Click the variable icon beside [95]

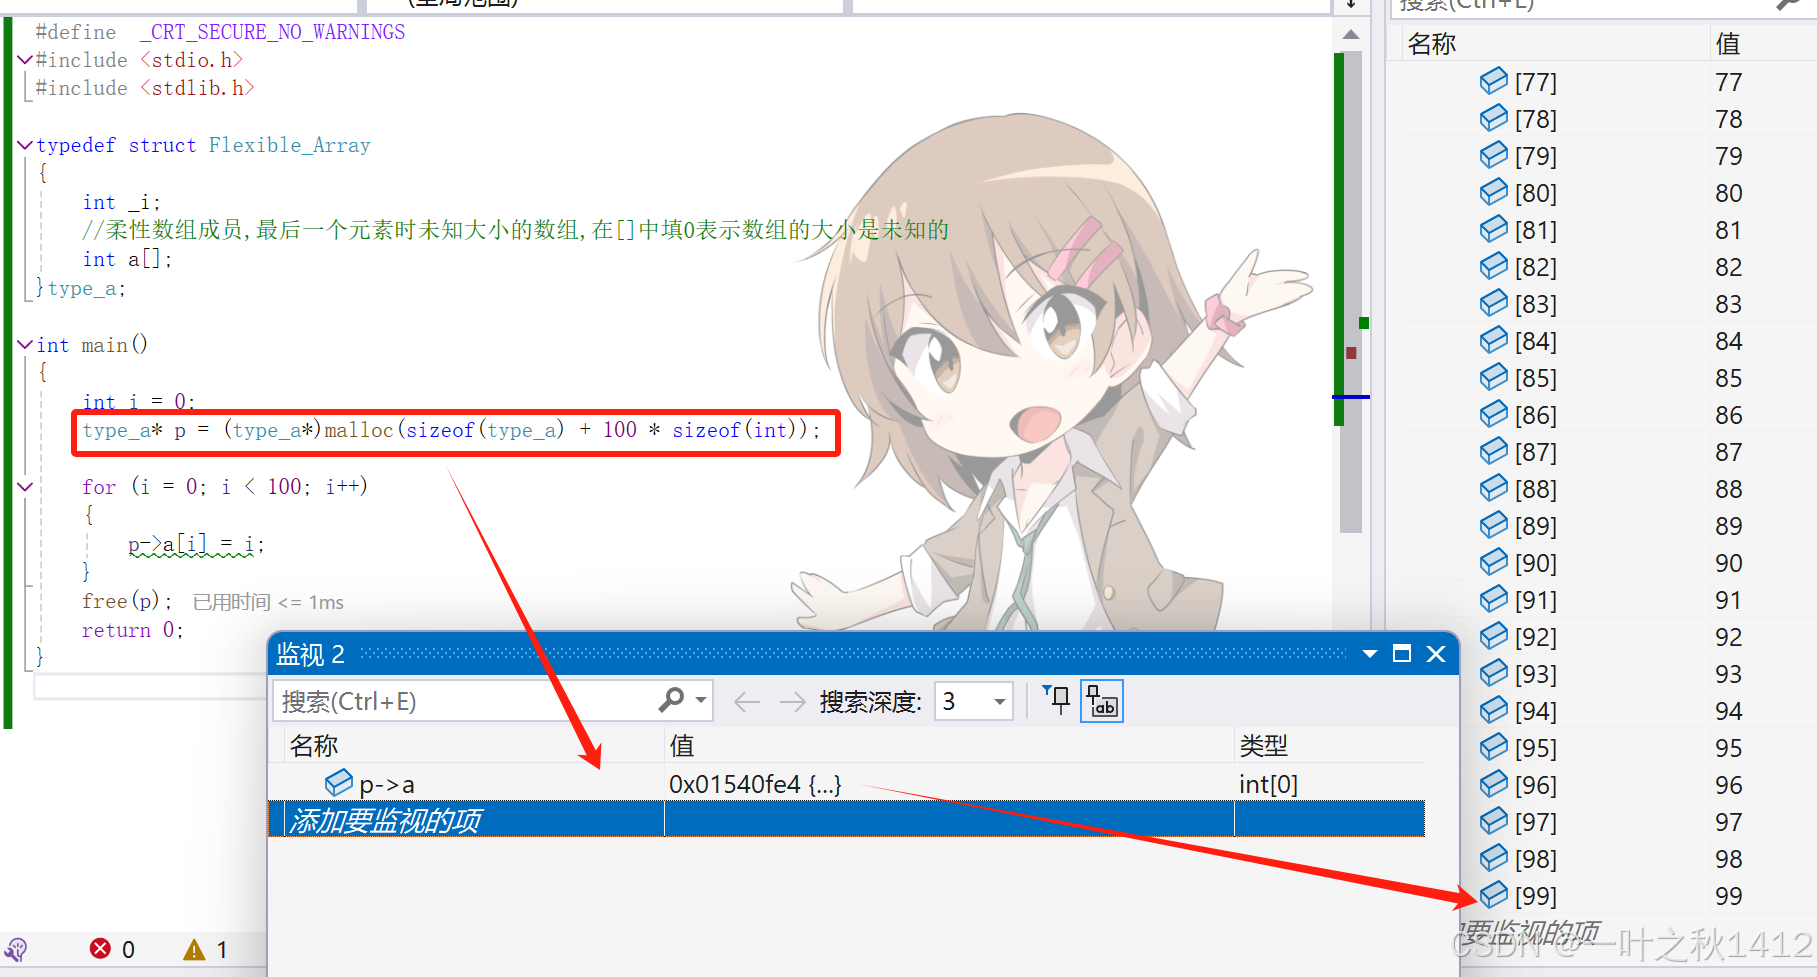[x=1494, y=746]
